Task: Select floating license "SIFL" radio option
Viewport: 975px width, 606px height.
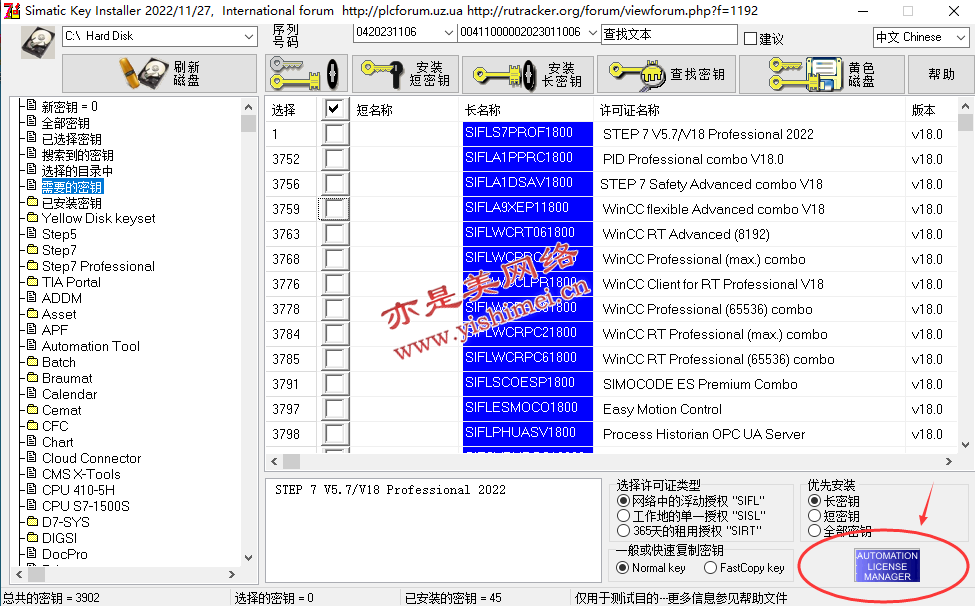Action: tap(623, 500)
